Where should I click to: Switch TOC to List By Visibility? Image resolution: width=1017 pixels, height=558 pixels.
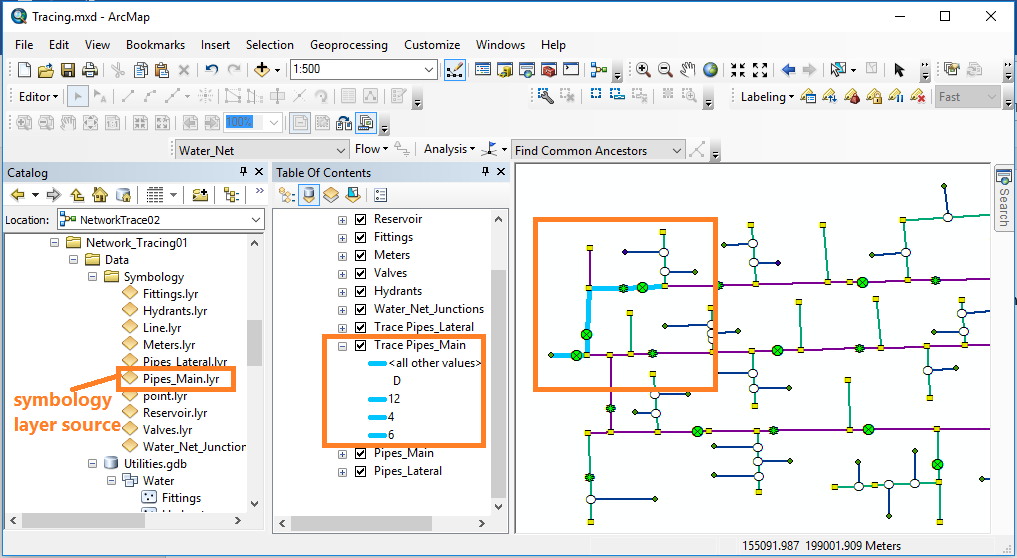(x=331, y=195)
